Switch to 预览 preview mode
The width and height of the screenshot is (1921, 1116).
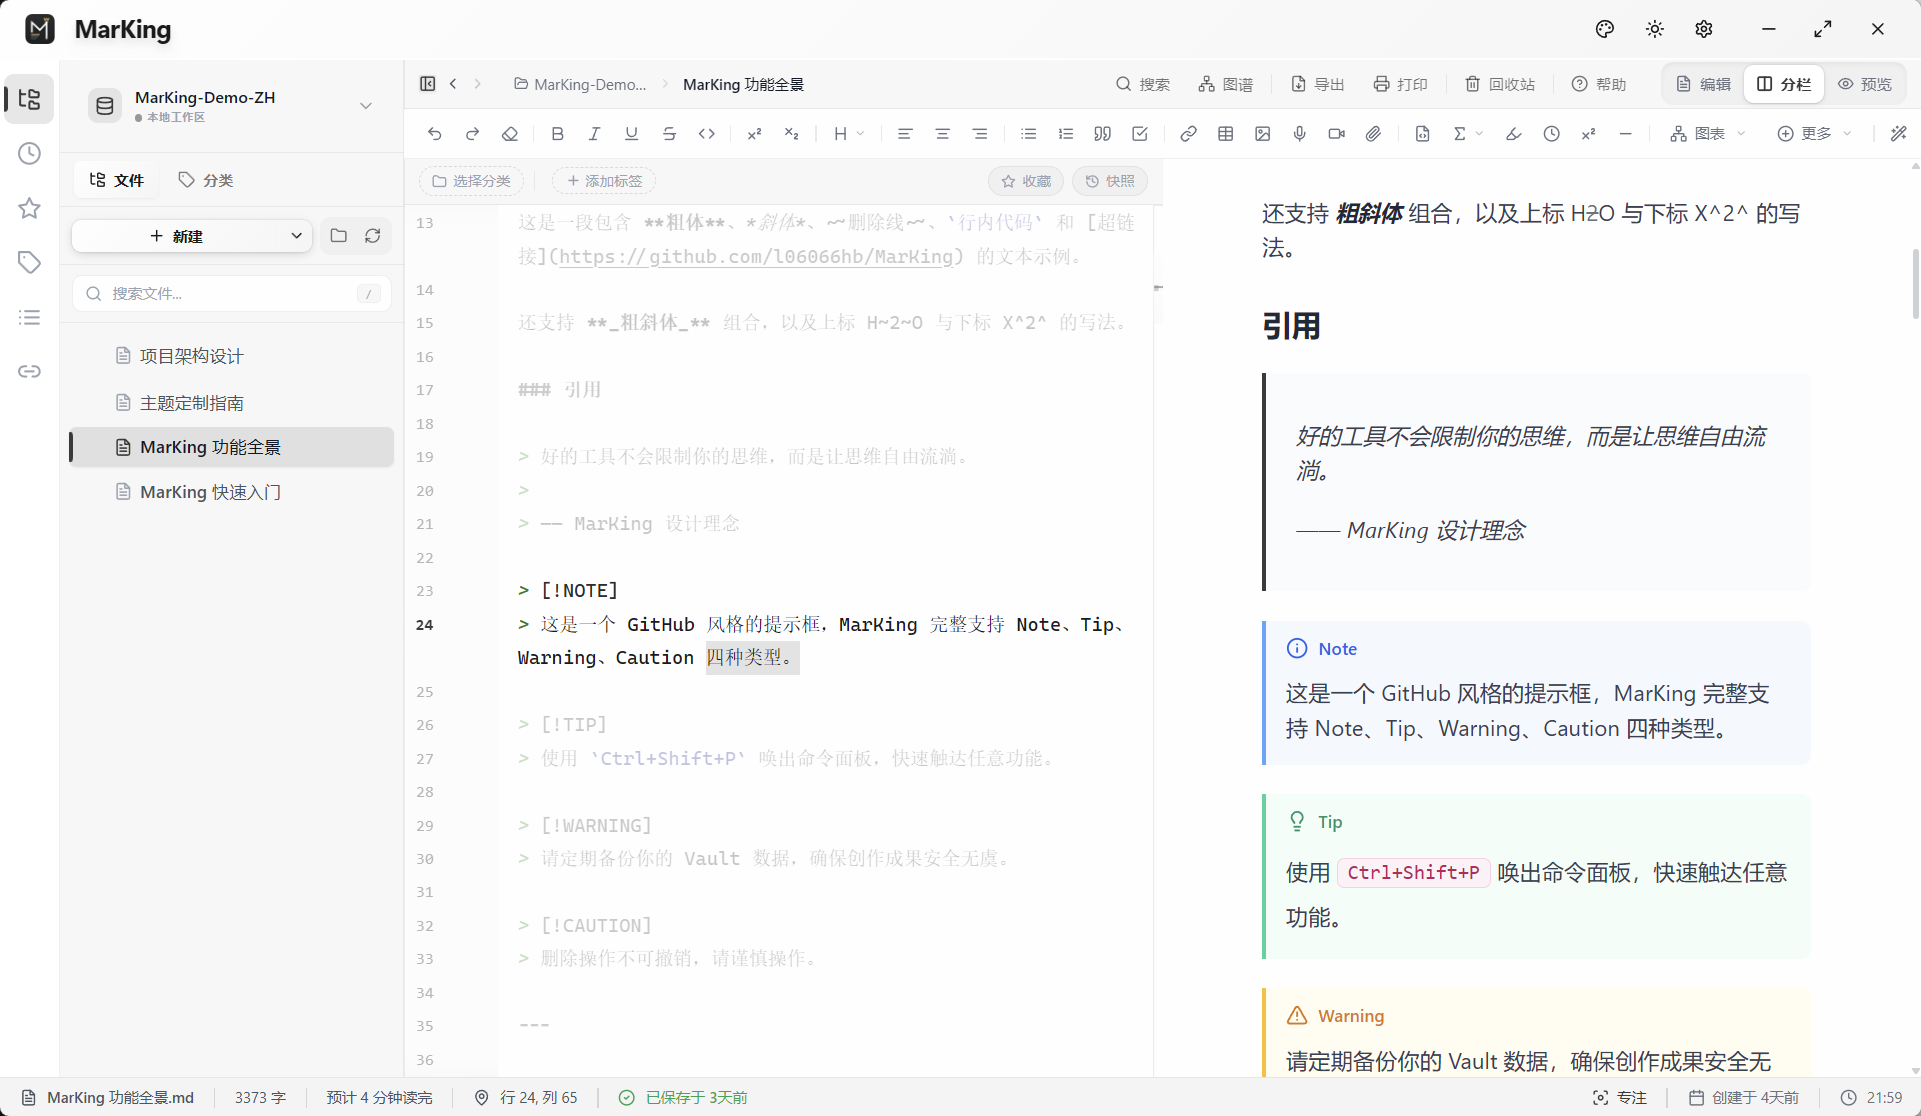pos(1865,84)
